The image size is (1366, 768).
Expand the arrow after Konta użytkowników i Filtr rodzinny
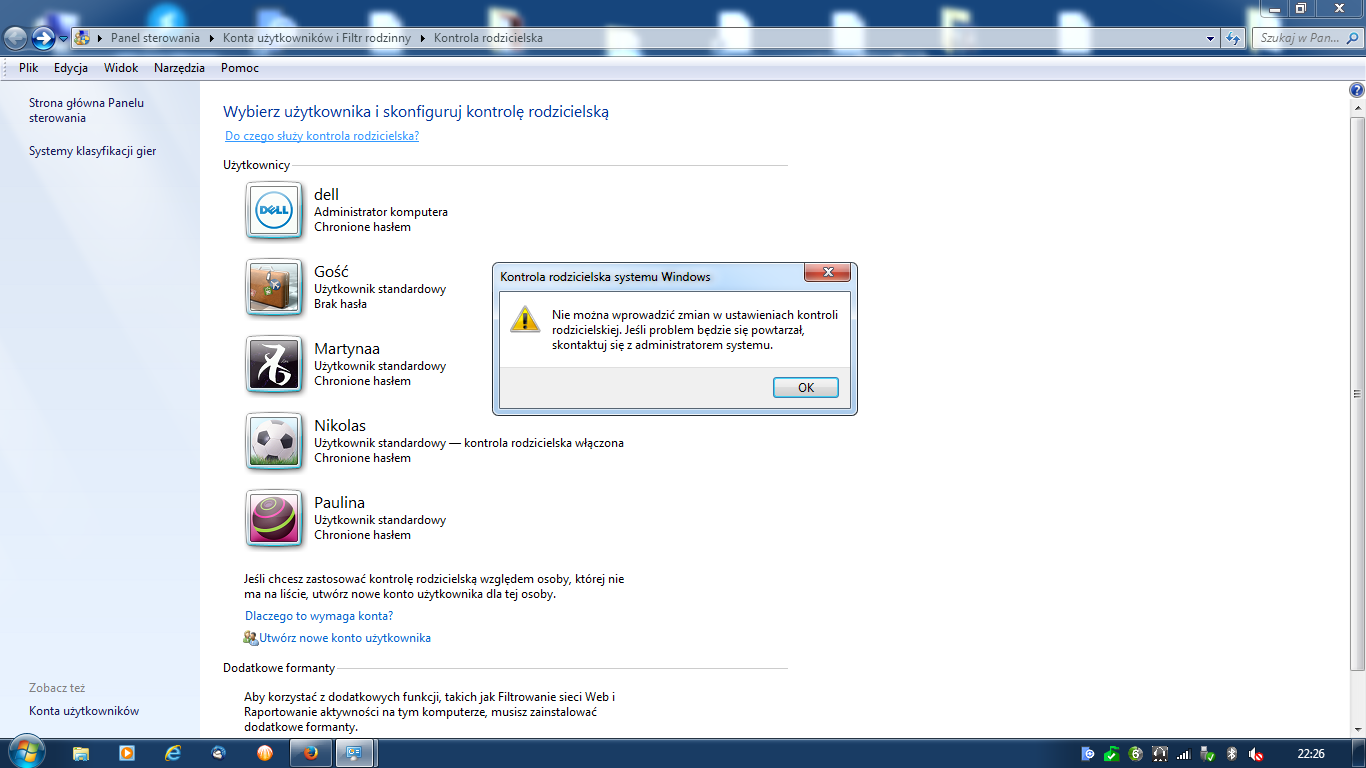click(x=423, y=38)
